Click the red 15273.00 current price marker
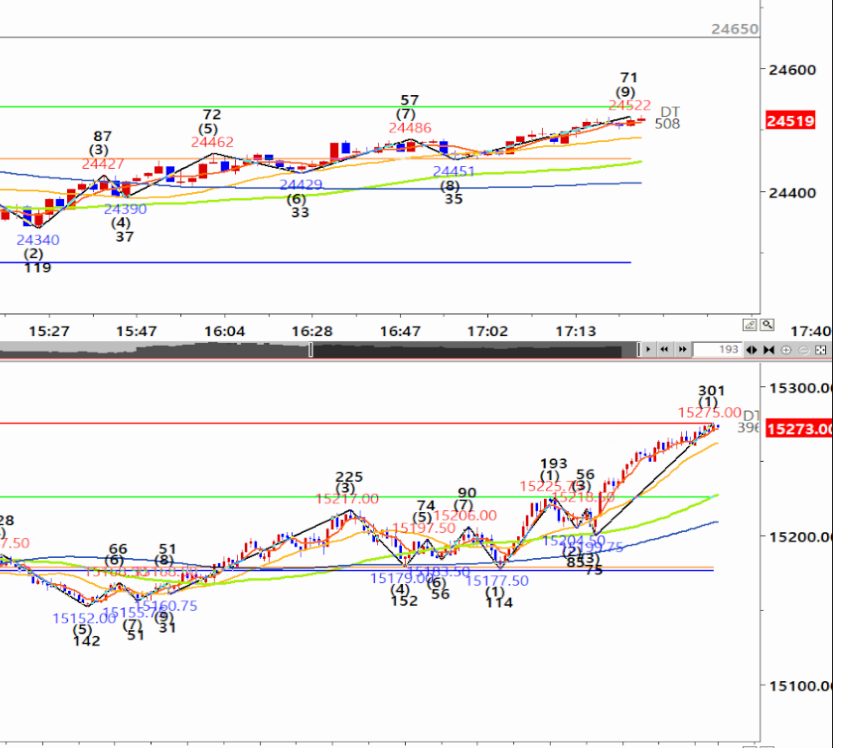 pos(798,429)
